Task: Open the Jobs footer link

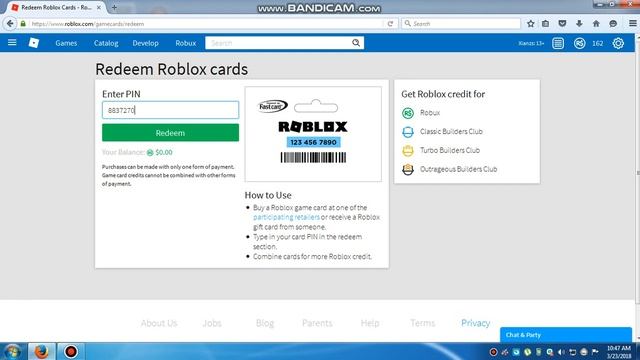Action: click(212, 323)
